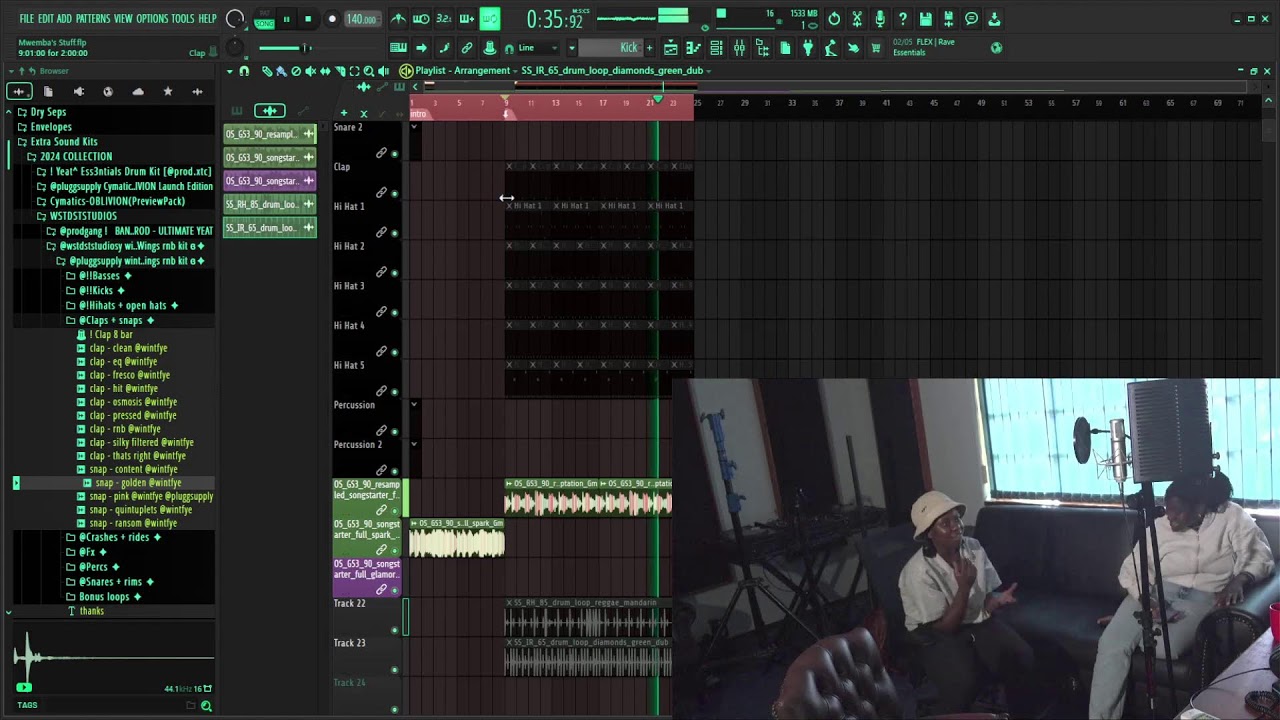Click the multilink to controllers chain icon
Viewport: 1280px width, 720px height.
[466, 48]
